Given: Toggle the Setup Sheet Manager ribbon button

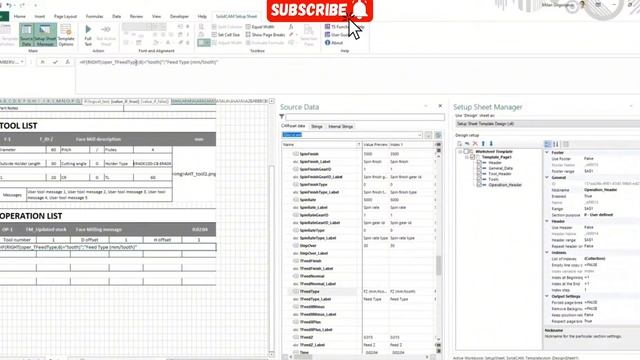Looking at the screenshot, I should tap(45, 35).
